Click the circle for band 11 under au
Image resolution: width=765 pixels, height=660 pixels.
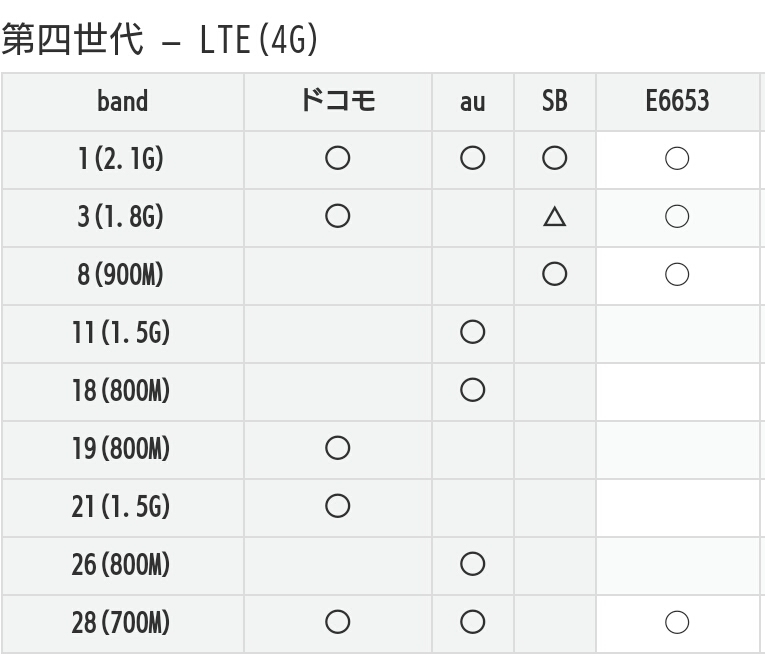tap(472, 333)
